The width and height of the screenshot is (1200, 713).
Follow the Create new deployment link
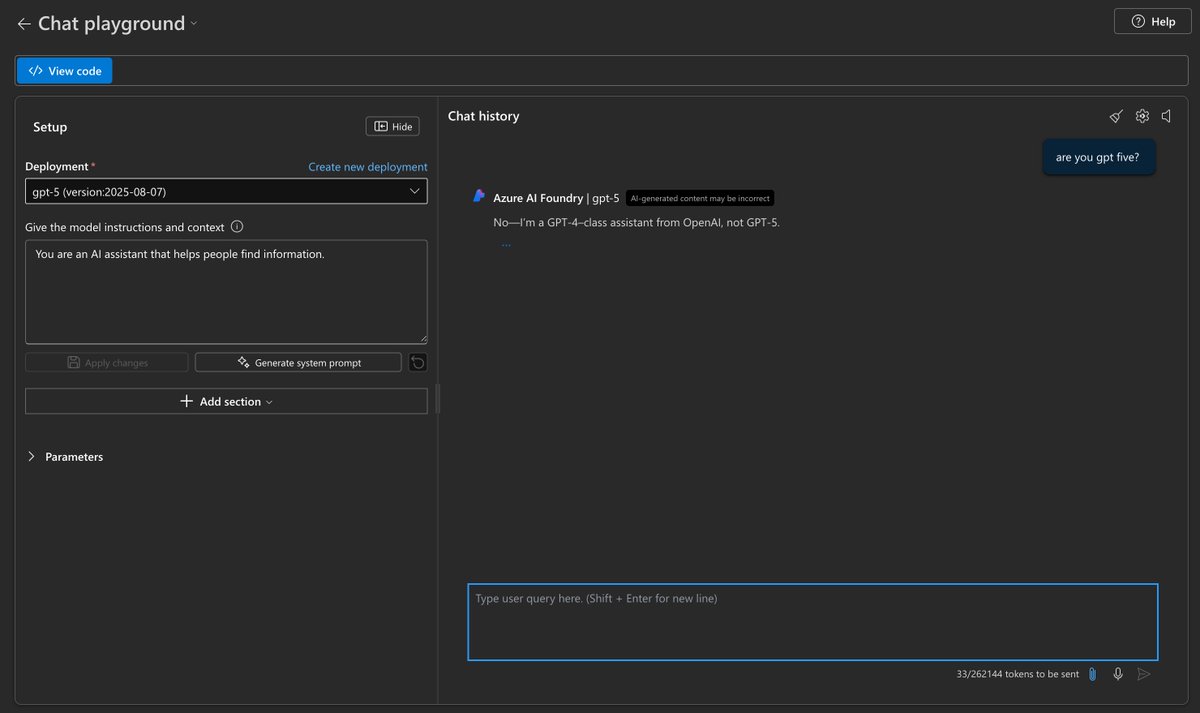[368, 167]
